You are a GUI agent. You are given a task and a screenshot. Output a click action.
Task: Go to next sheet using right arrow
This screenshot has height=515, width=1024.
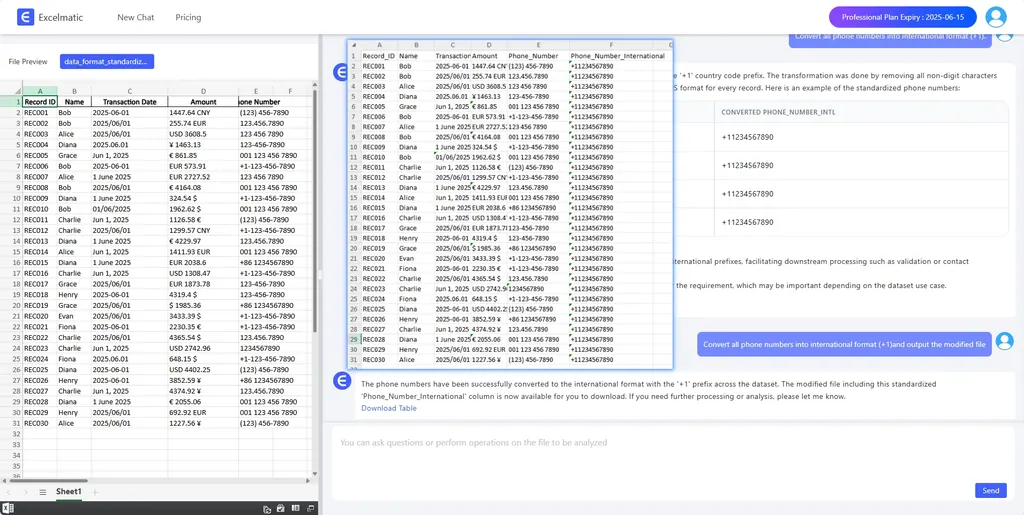tap(26, 492)
